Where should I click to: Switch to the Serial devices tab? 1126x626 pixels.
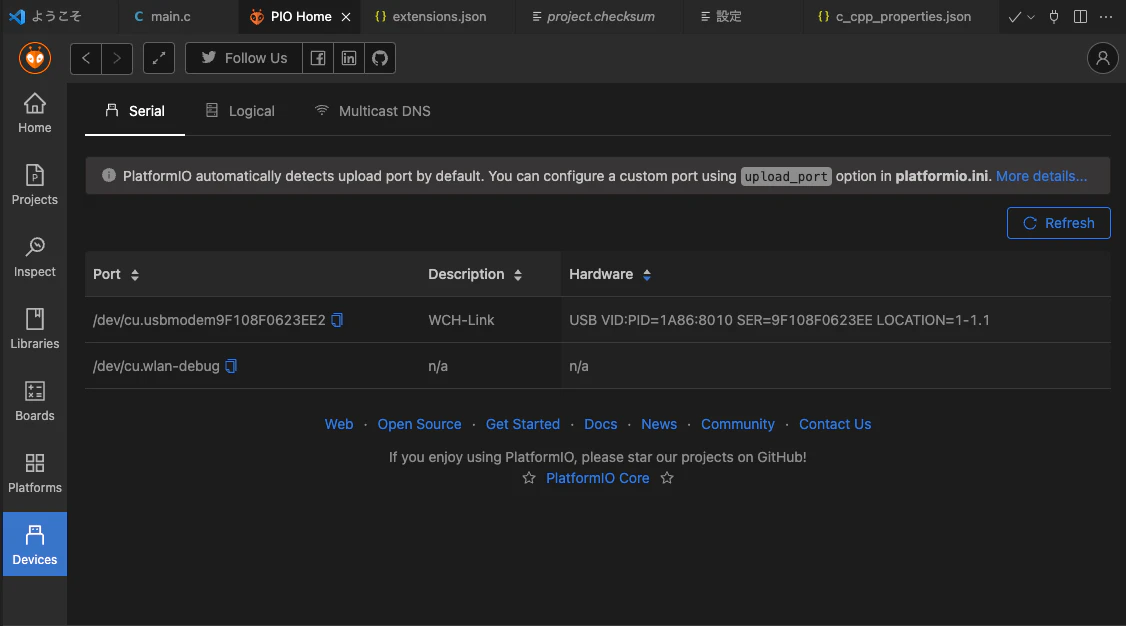coord(135,111)
